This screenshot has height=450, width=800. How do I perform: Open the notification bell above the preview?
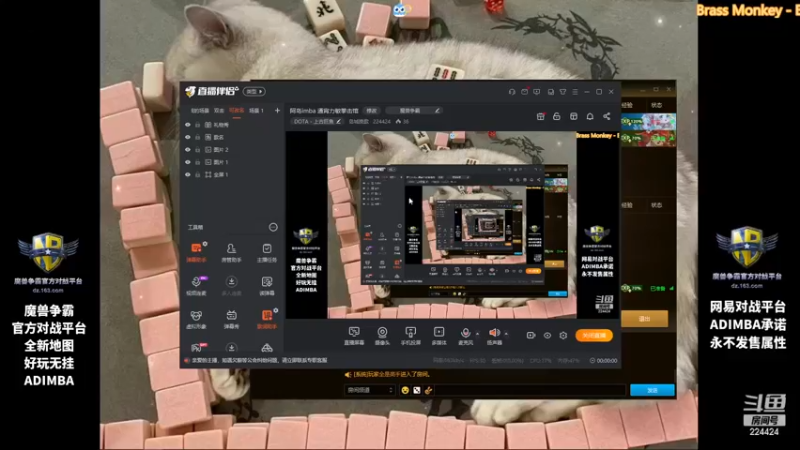[590, 116]
